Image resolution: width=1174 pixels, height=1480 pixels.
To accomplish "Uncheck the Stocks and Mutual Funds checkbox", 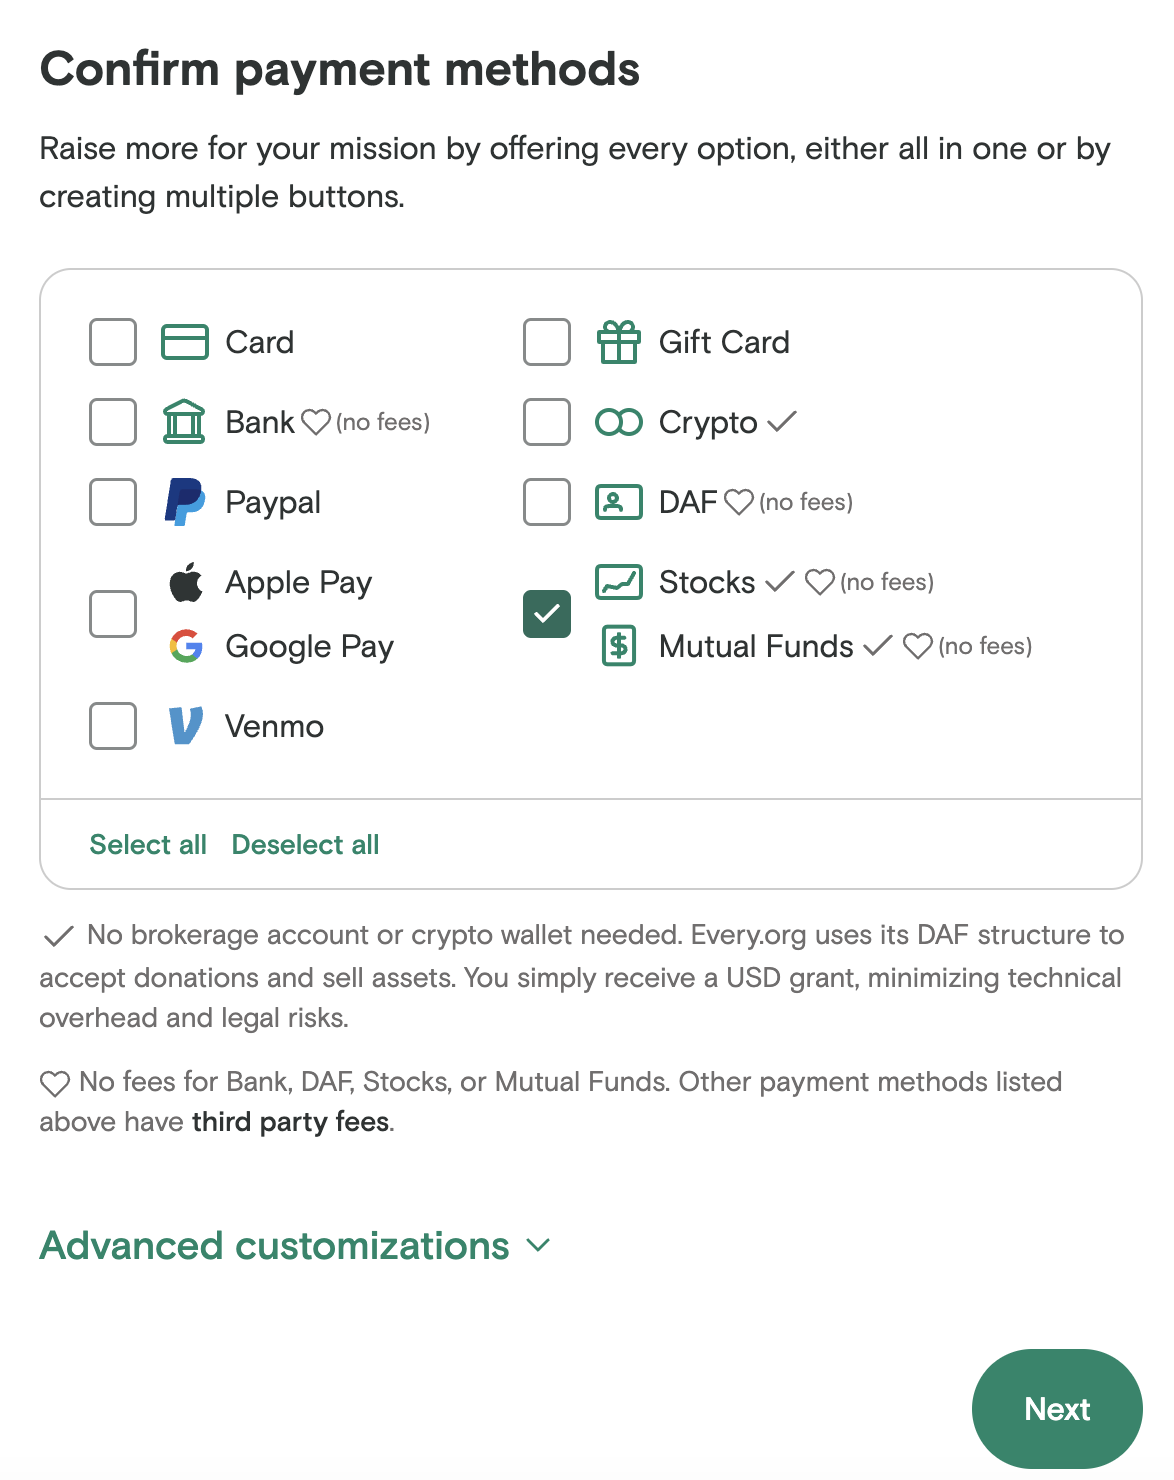I will click(x=547, y=614).
